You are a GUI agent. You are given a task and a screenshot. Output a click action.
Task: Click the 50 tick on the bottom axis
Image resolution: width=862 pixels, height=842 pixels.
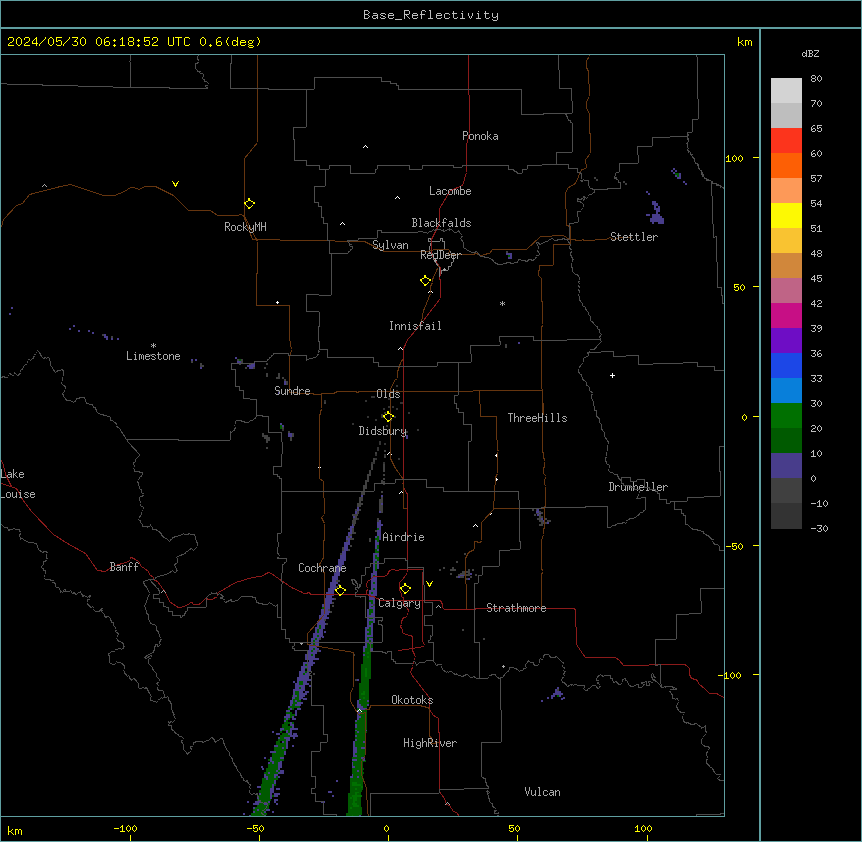(x=514, y=829)
